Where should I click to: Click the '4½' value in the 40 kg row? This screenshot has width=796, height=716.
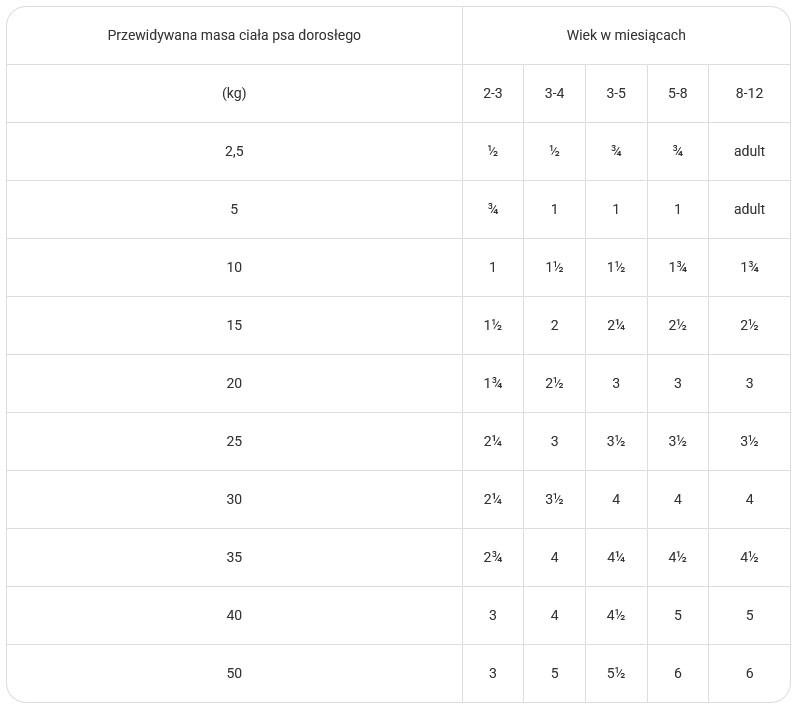coord(616,615)
